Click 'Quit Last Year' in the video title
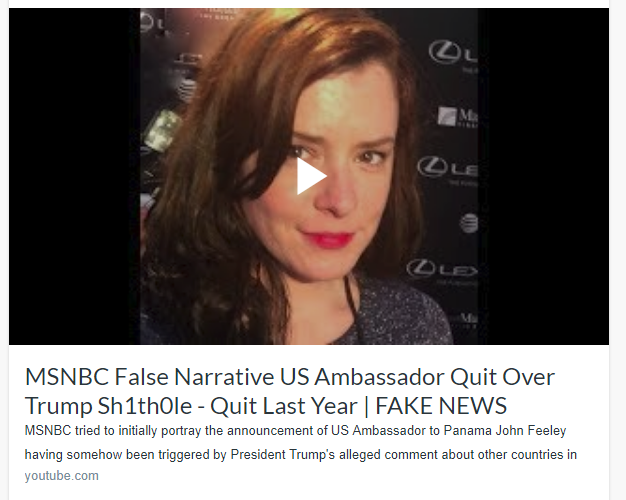This screenshot has width=626, height=500. (284, 406)
